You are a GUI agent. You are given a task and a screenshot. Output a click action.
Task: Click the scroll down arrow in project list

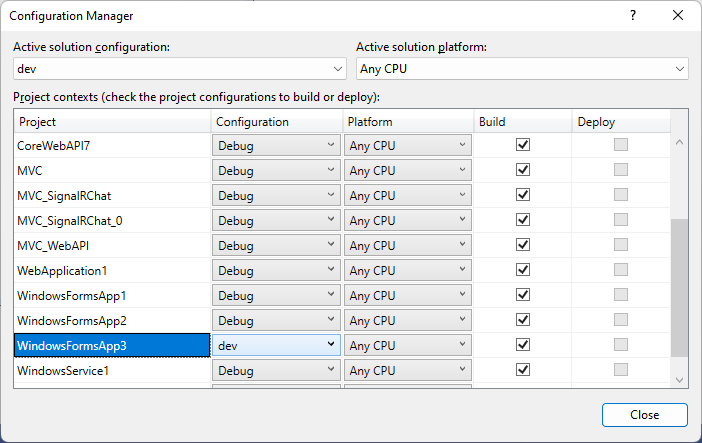tap(679, 380)
